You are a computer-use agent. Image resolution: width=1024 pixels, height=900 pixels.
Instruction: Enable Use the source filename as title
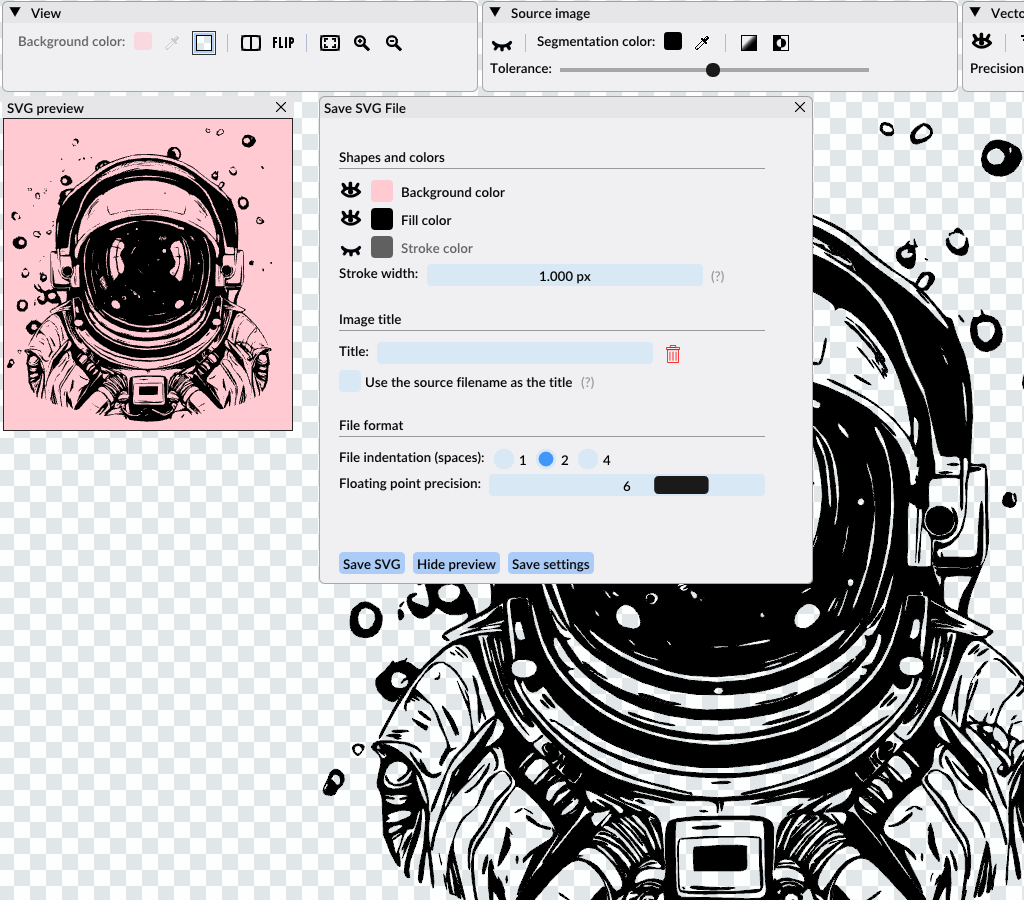350,381
